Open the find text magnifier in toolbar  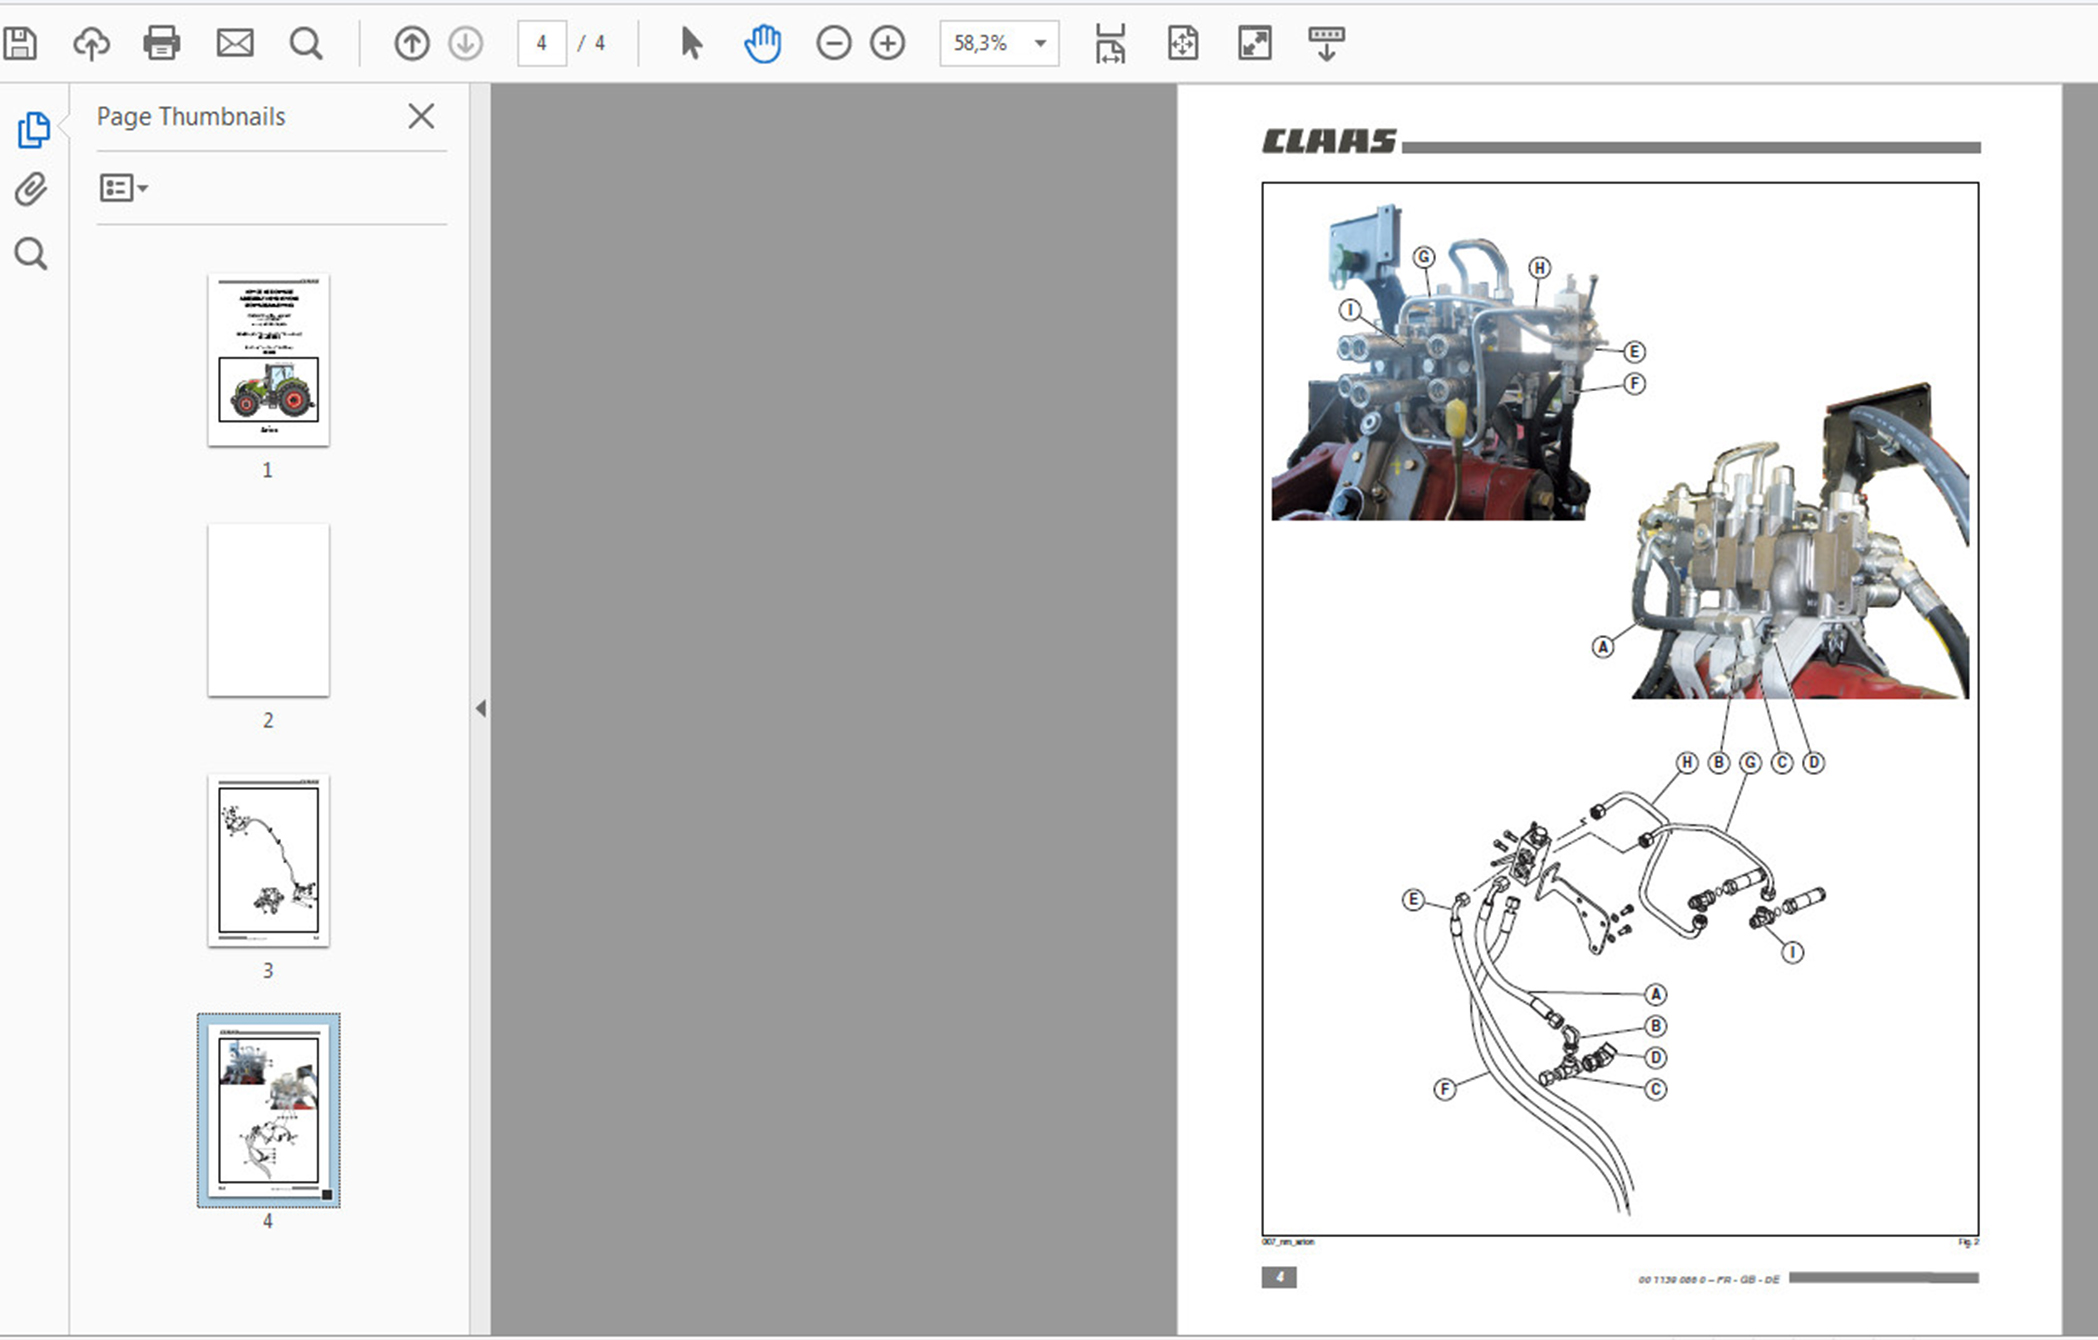pyautogui.click(x=306, y=43)
